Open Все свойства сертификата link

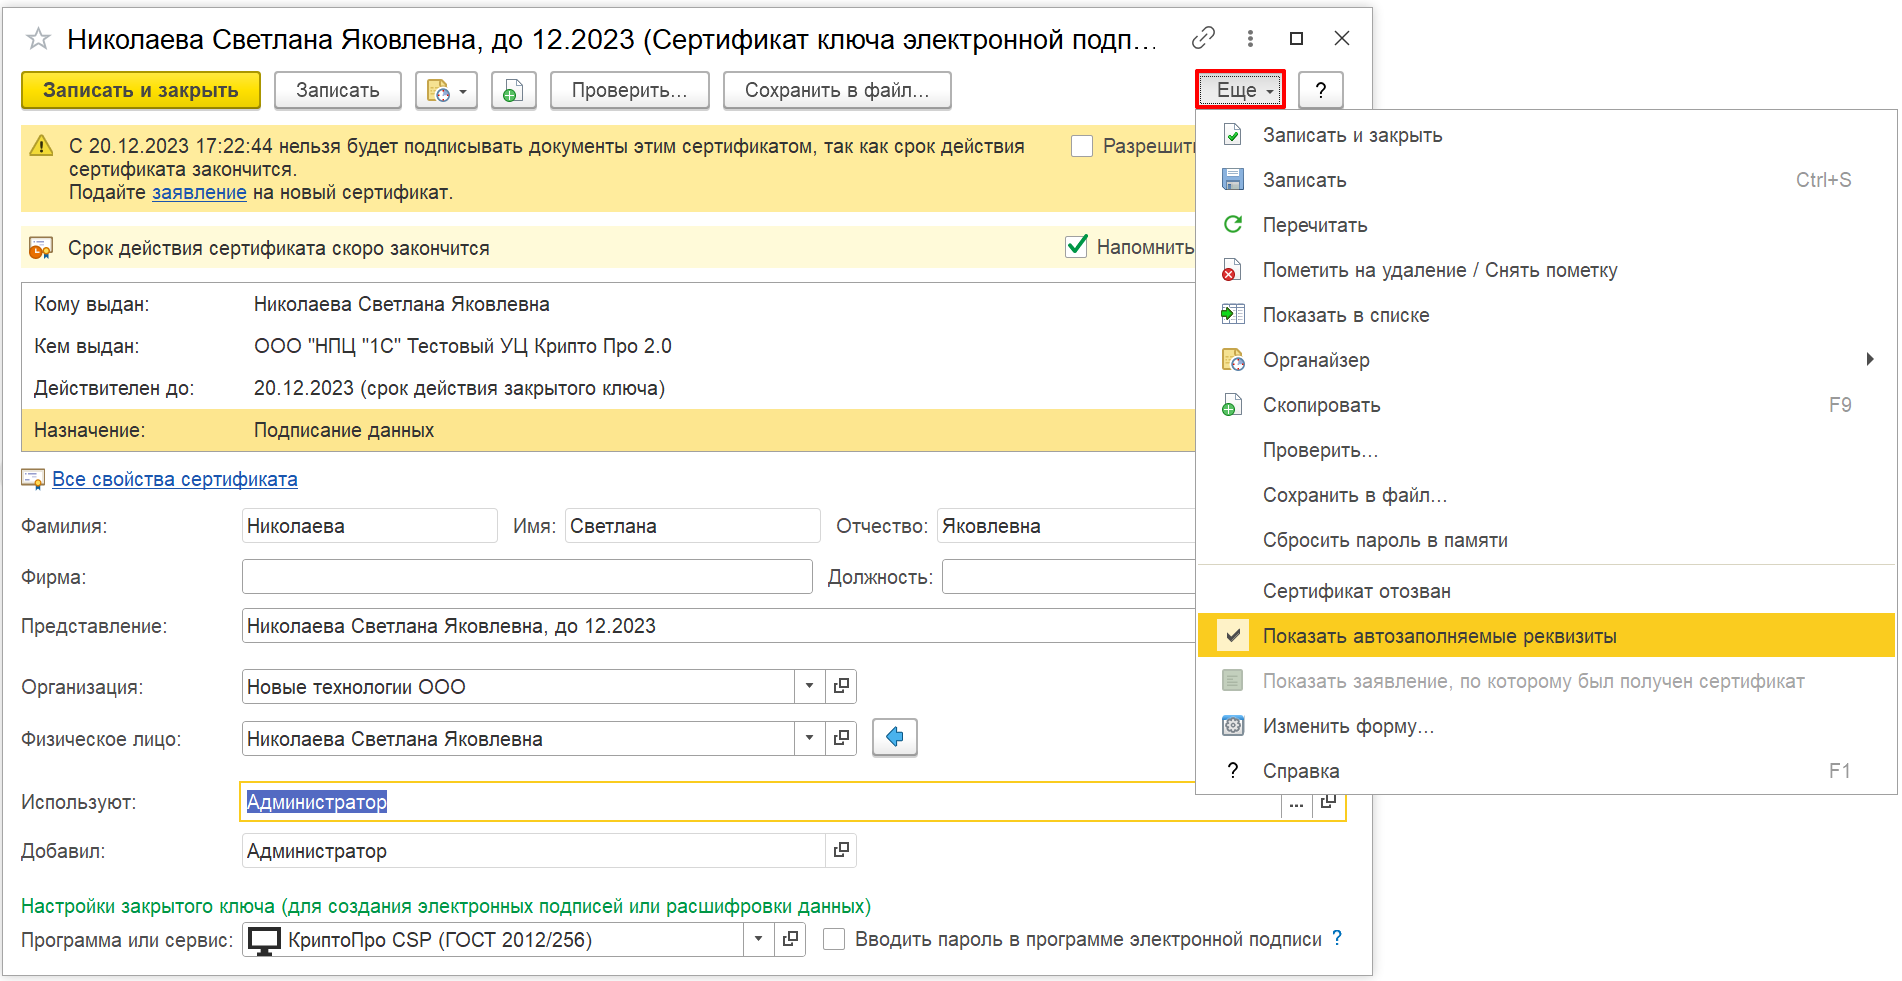[x=175, y=479]
